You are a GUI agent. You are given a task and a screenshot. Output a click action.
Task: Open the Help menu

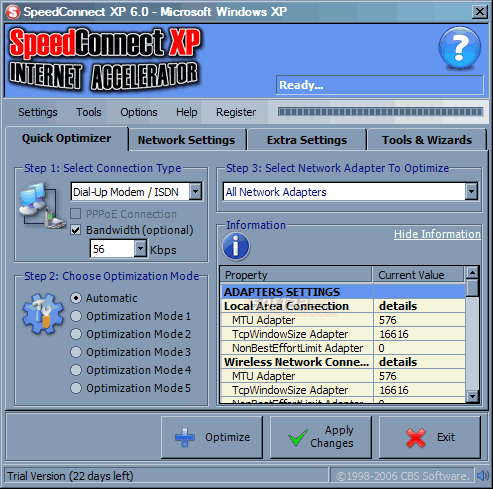[187, 112]
